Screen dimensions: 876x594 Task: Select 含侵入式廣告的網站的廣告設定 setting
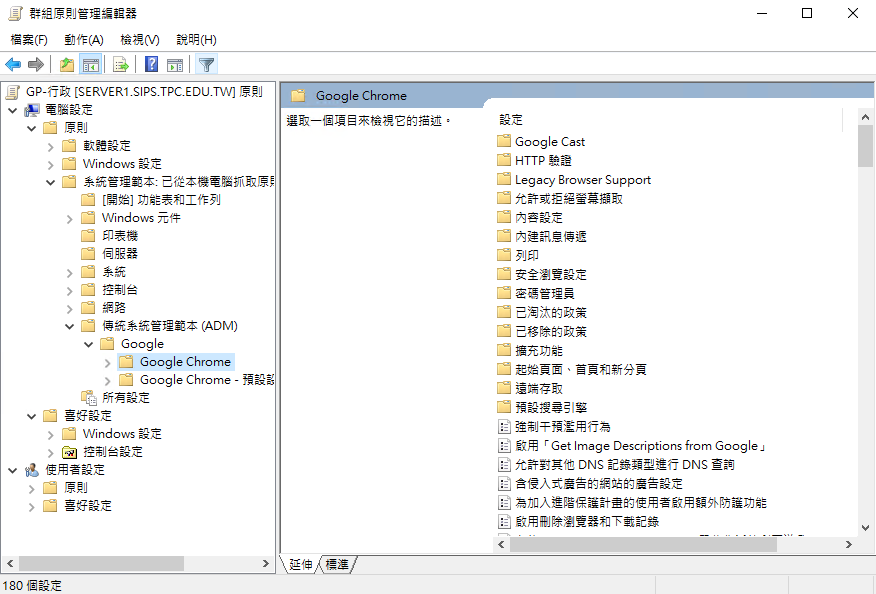coord(599,484)
